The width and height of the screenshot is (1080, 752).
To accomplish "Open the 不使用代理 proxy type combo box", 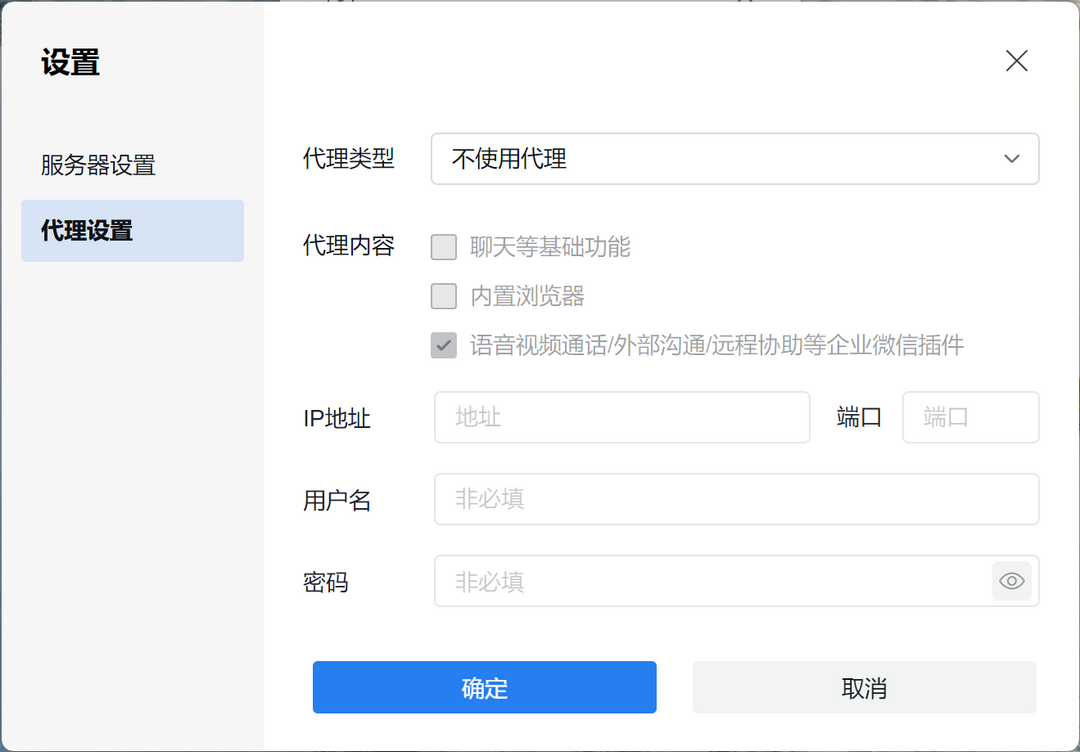I will 720,159.
